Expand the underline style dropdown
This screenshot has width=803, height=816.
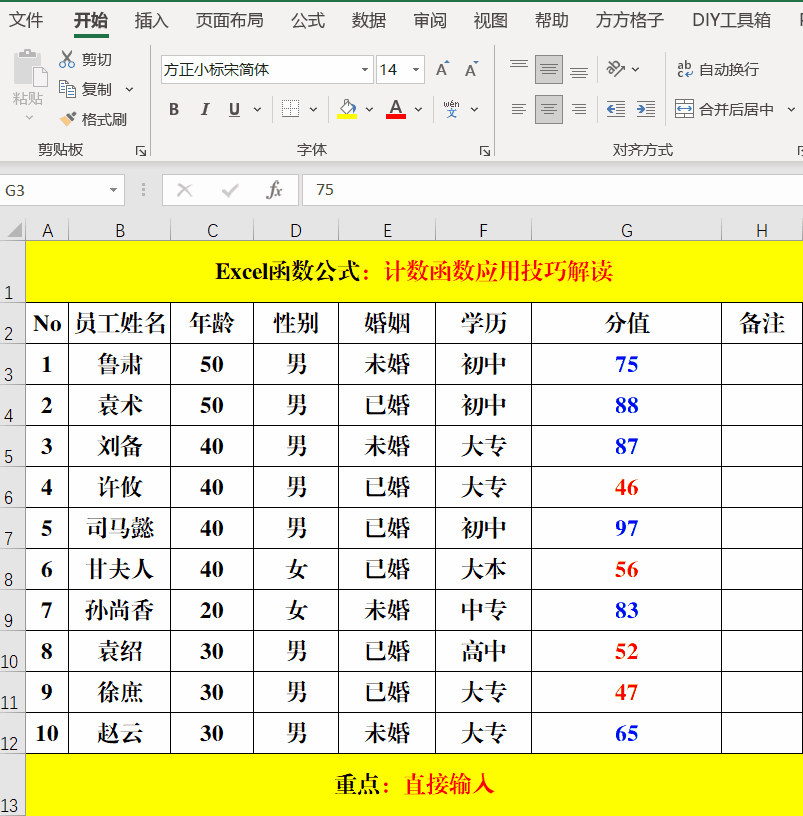pos(257,109)
